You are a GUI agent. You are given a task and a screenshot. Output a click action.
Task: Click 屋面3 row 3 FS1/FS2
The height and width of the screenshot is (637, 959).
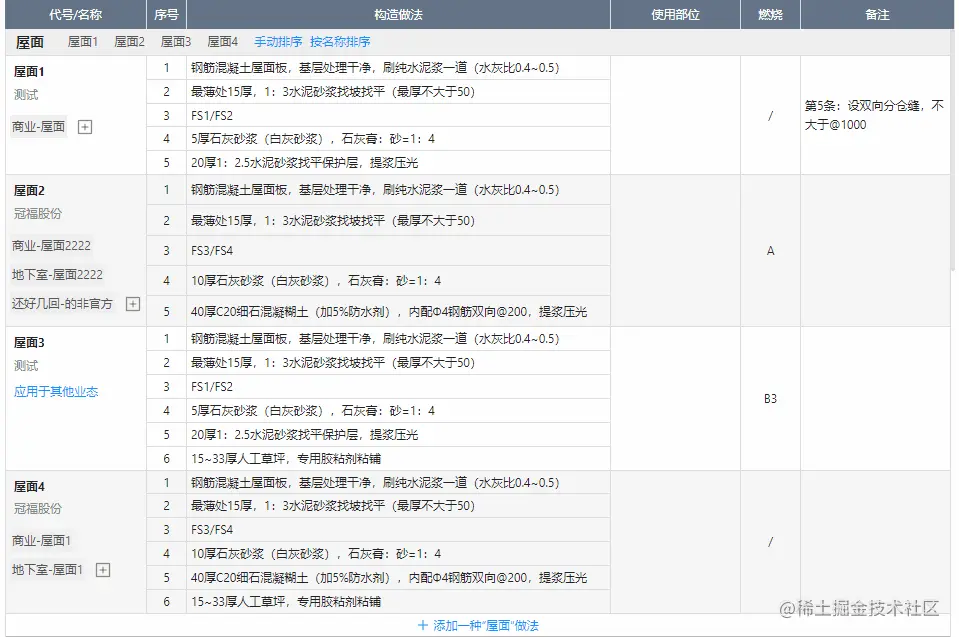point(398,386)
